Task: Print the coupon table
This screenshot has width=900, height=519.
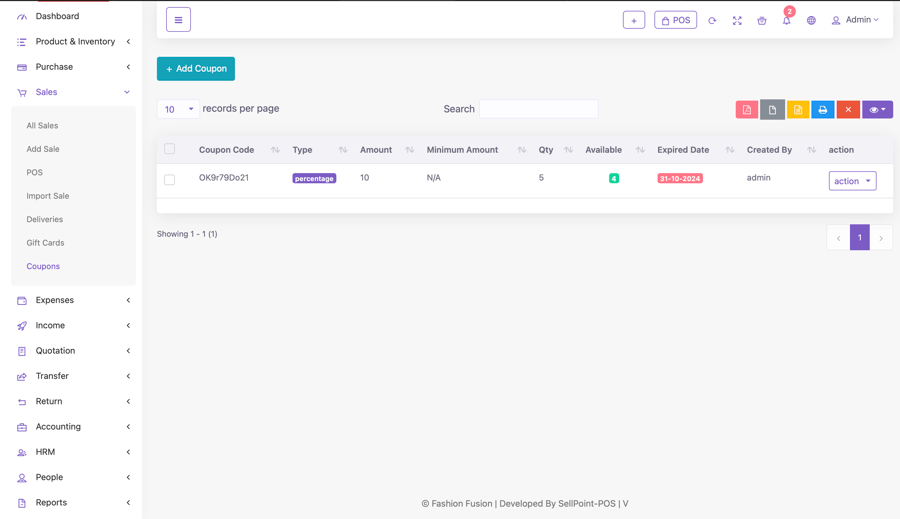Action: (823, 110)
